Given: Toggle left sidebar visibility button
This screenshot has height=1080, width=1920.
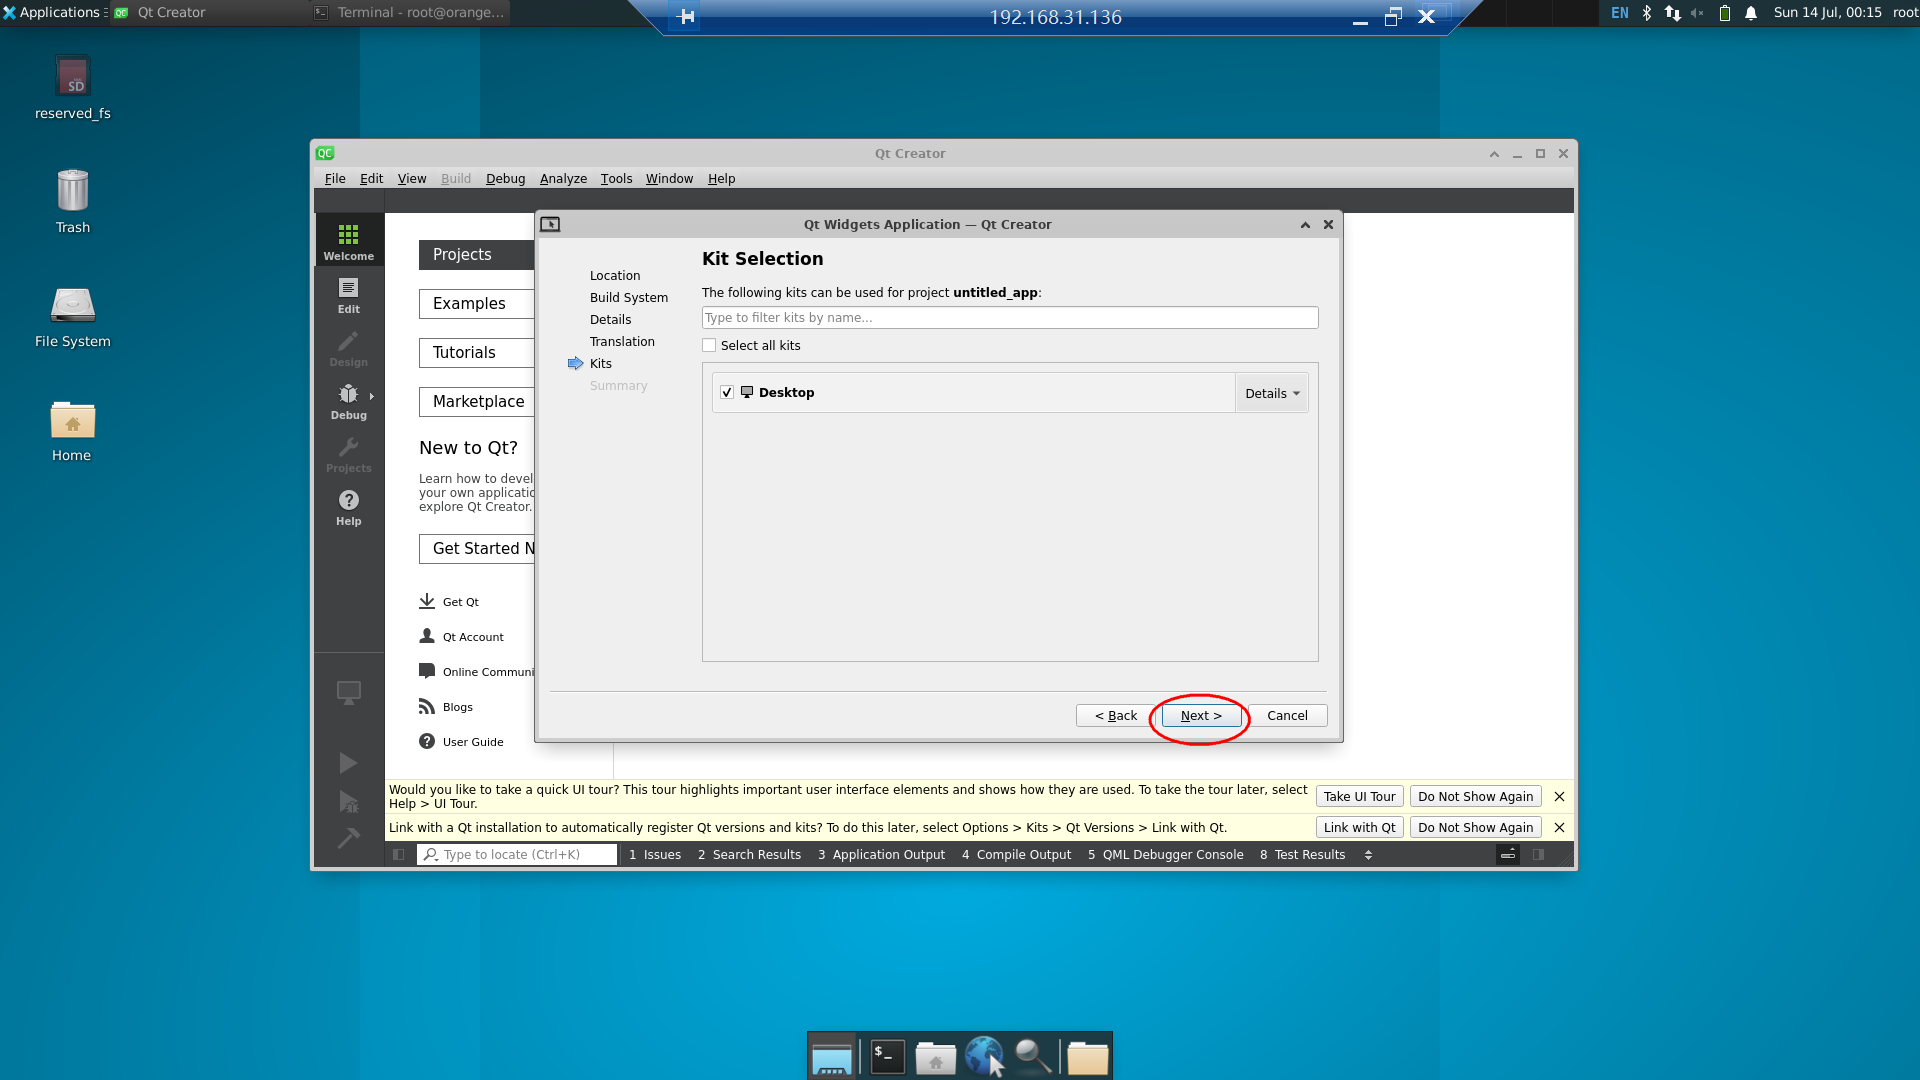Looking at the screenshot, I should 399,855.
